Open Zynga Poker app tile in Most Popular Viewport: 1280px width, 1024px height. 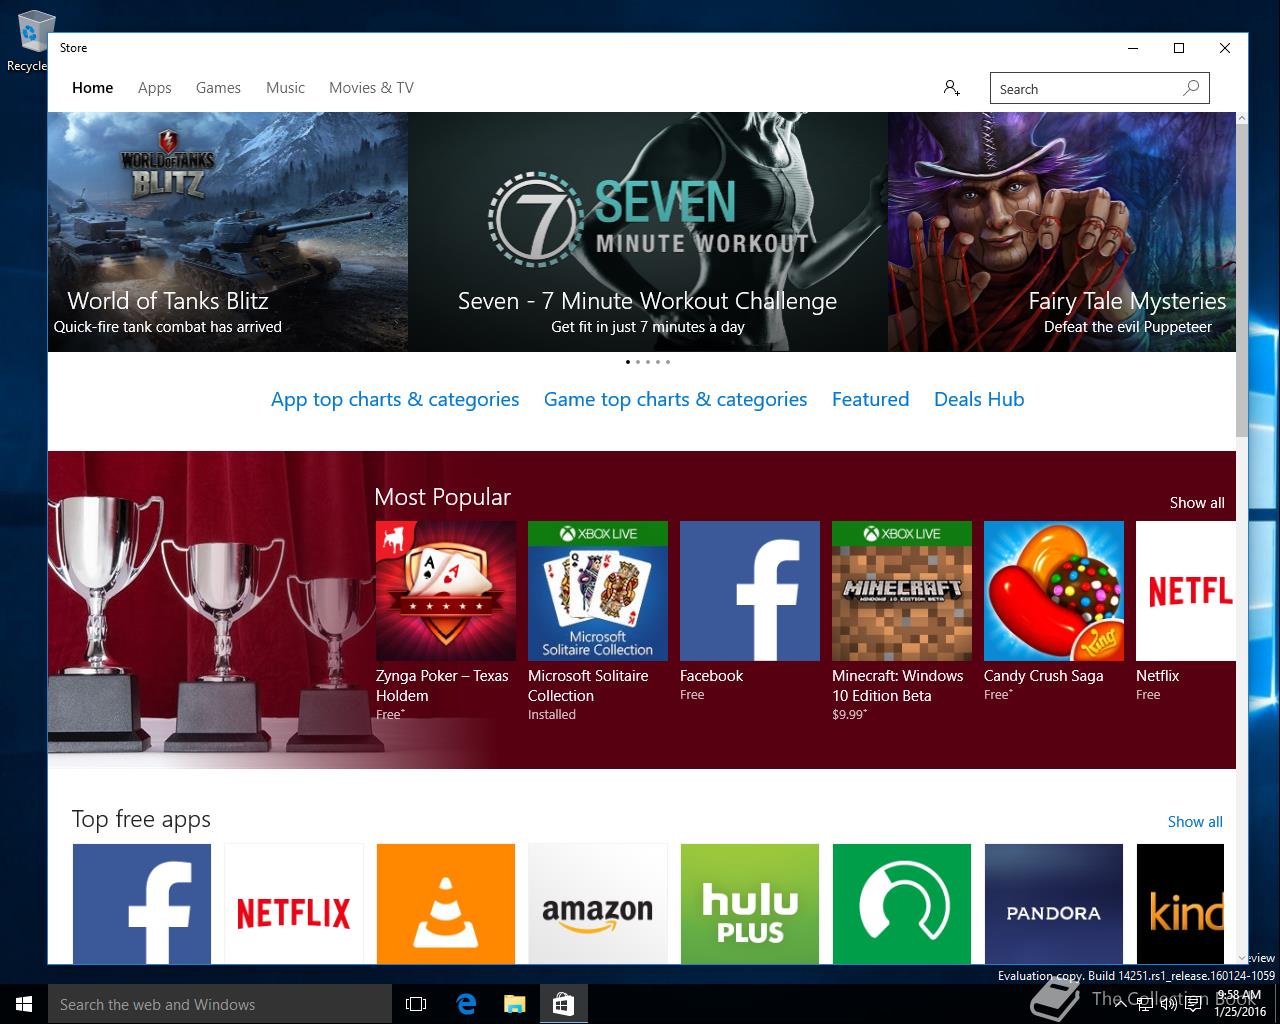pyautogui.click(x=446, y=590)
